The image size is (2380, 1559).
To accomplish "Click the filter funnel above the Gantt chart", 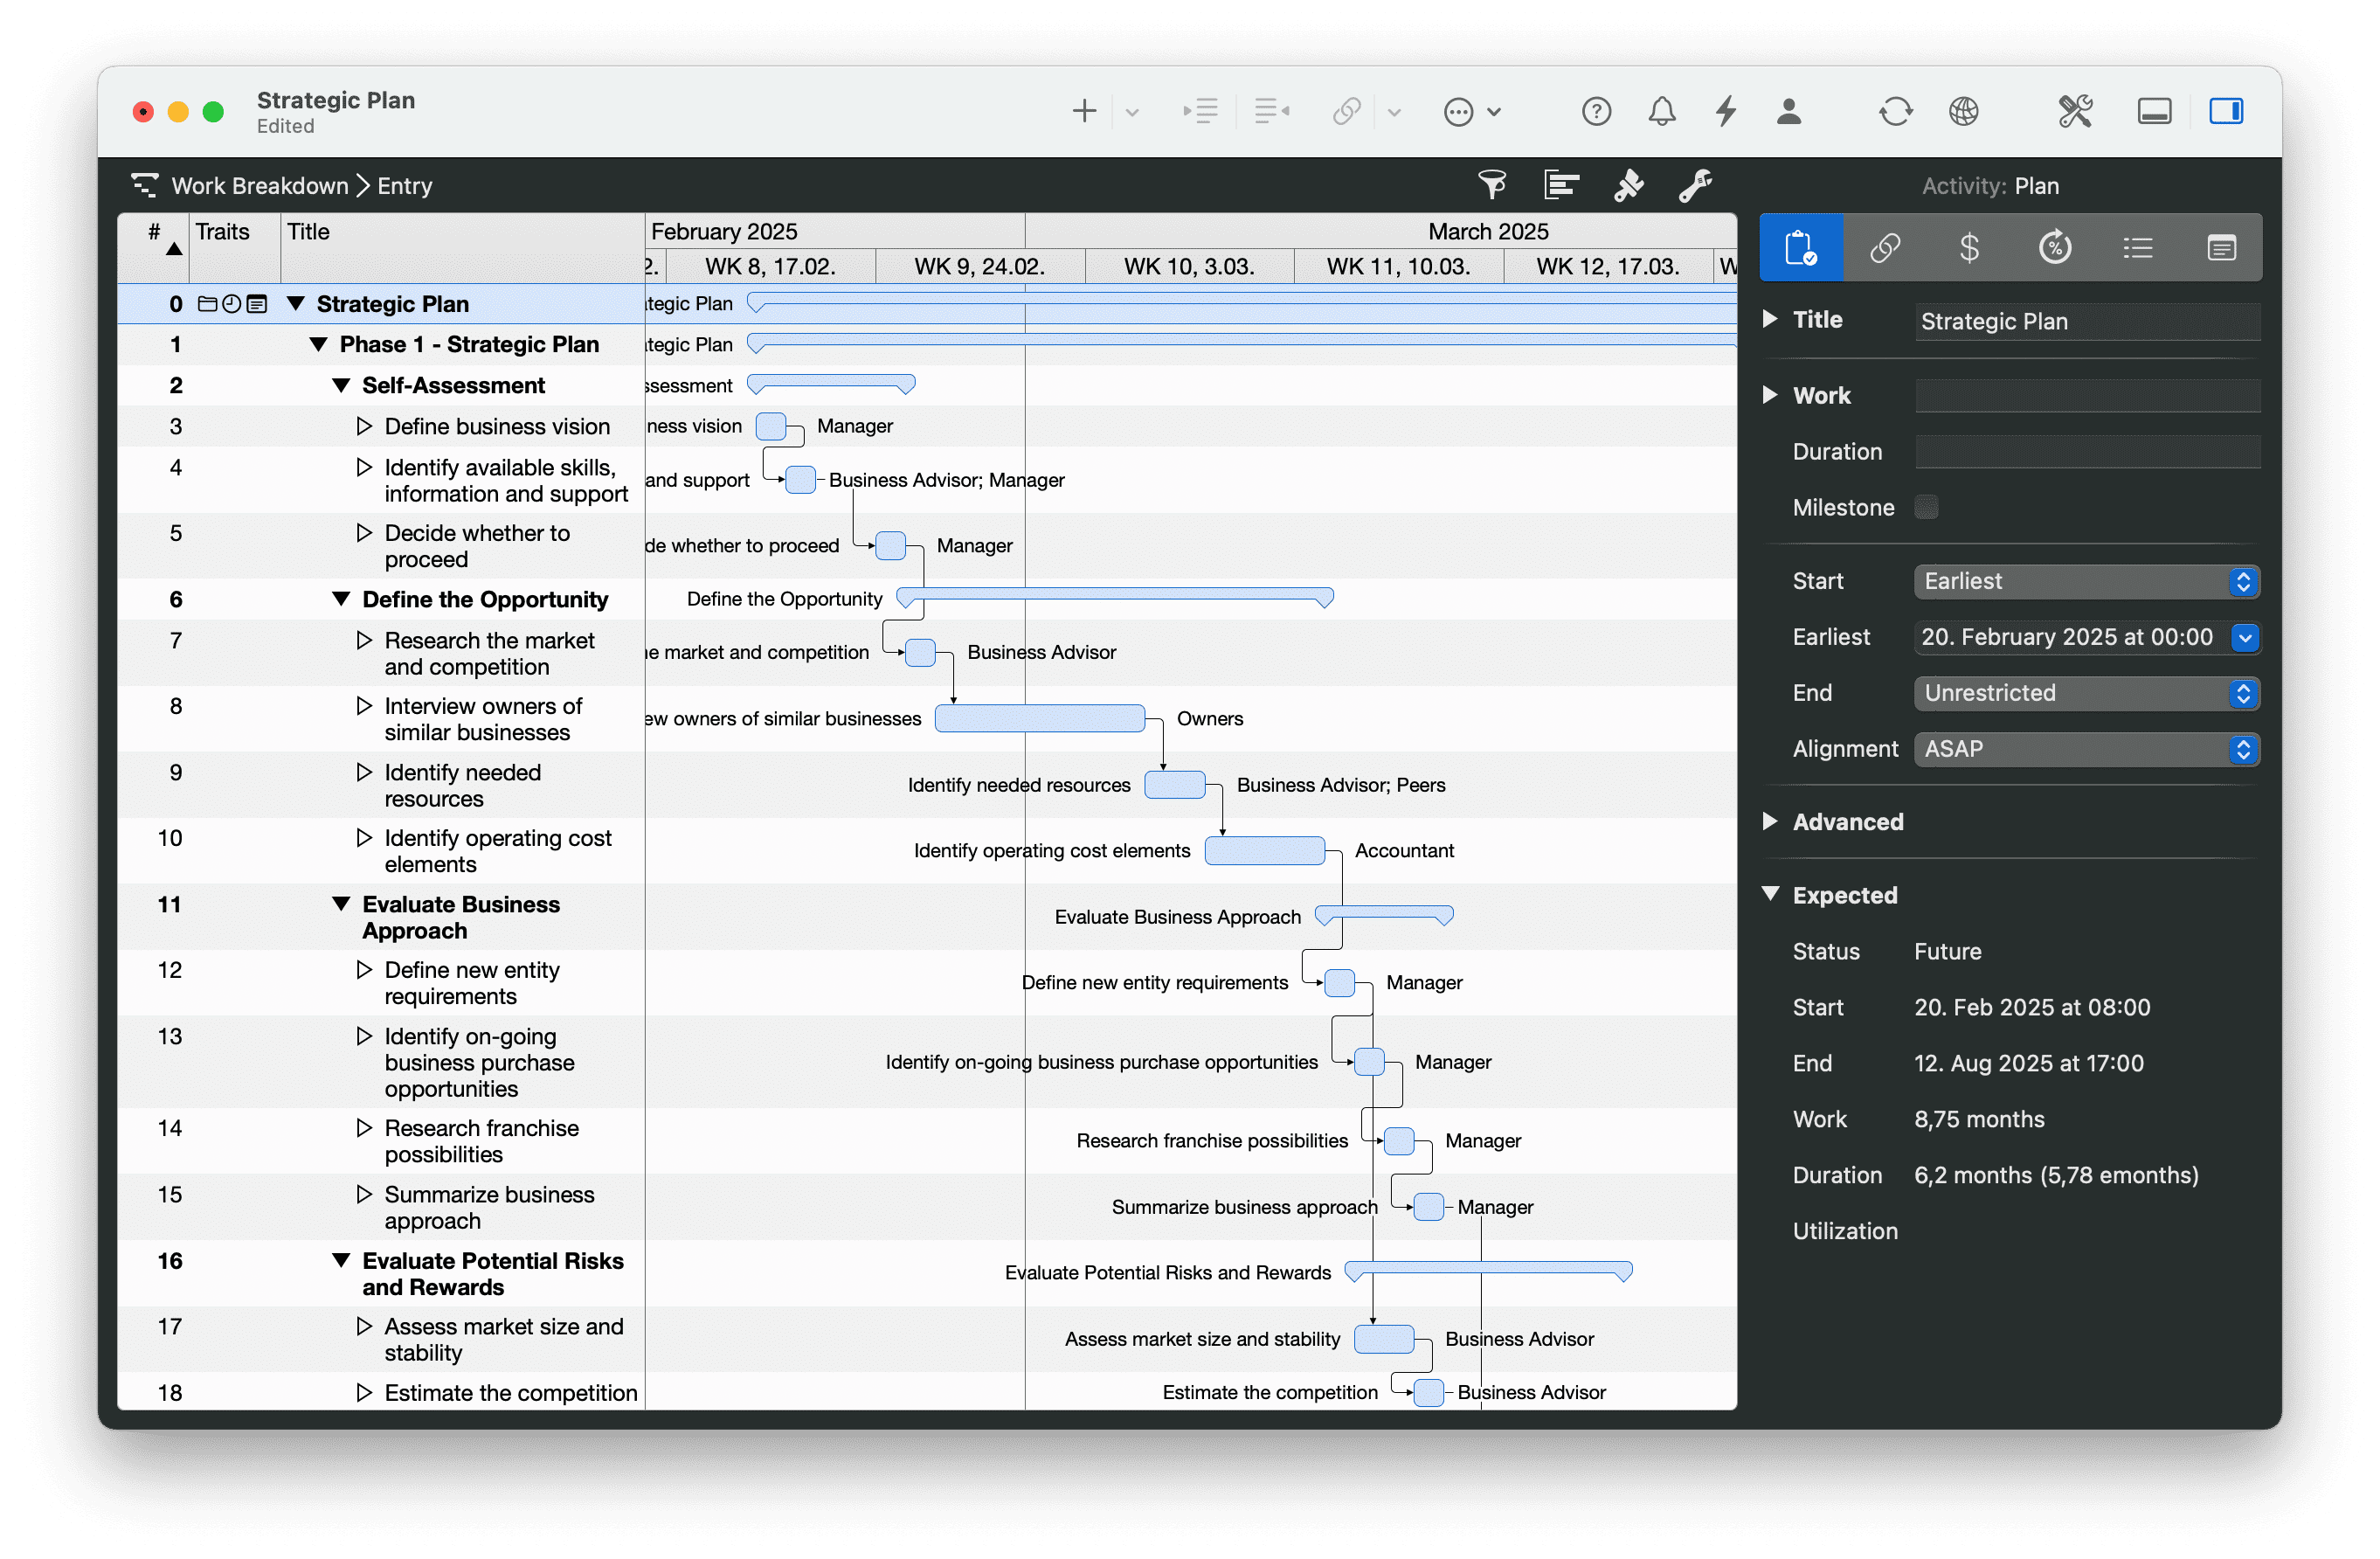I will click(x=1492, y=185).
